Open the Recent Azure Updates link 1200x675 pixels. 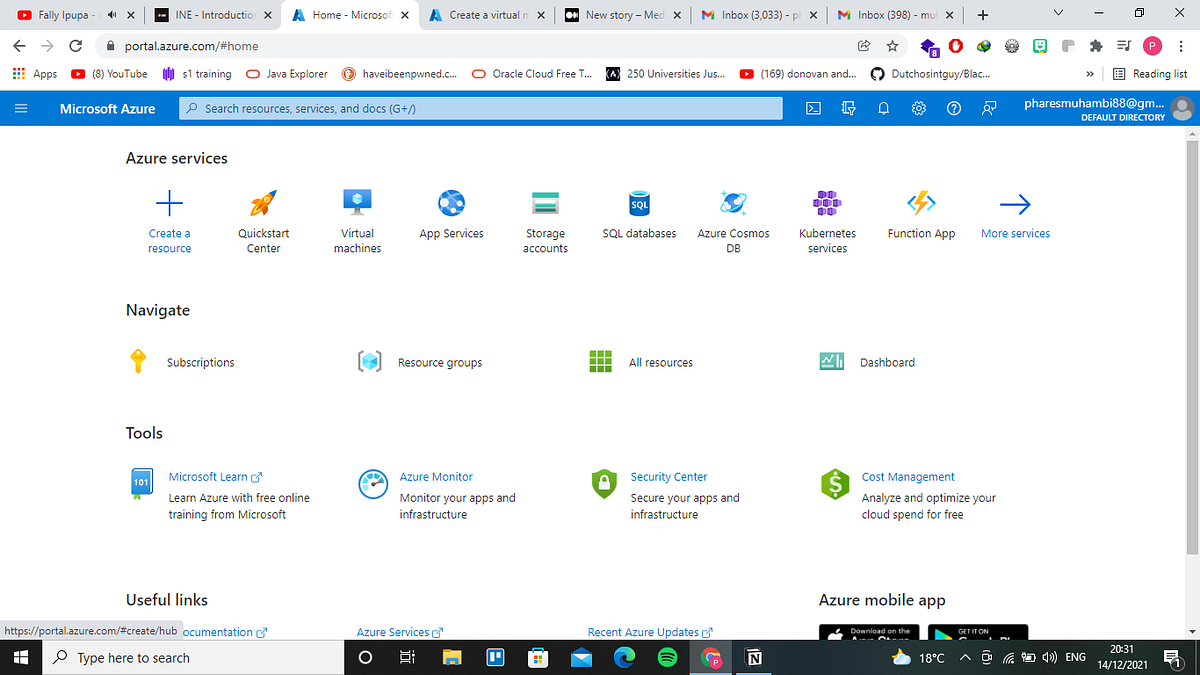(645, 632)
